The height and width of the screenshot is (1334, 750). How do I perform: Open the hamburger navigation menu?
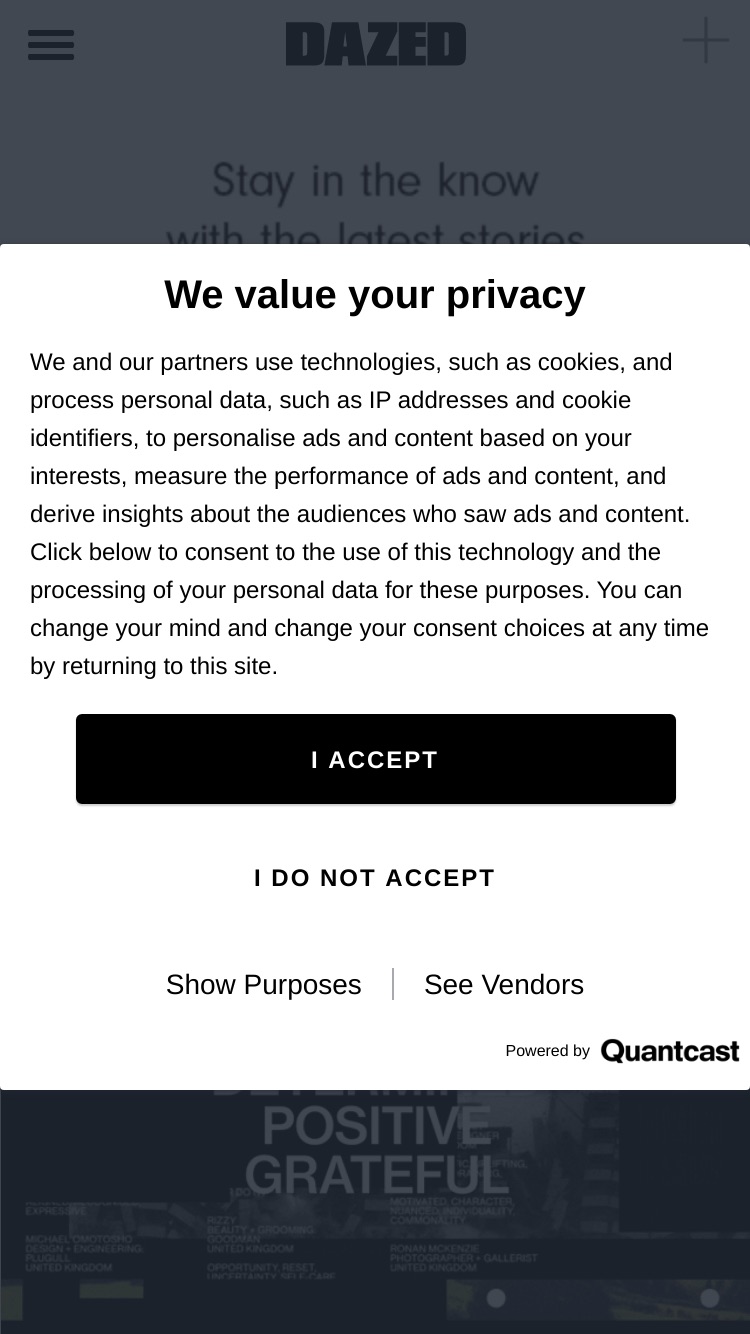coord(51,44)
